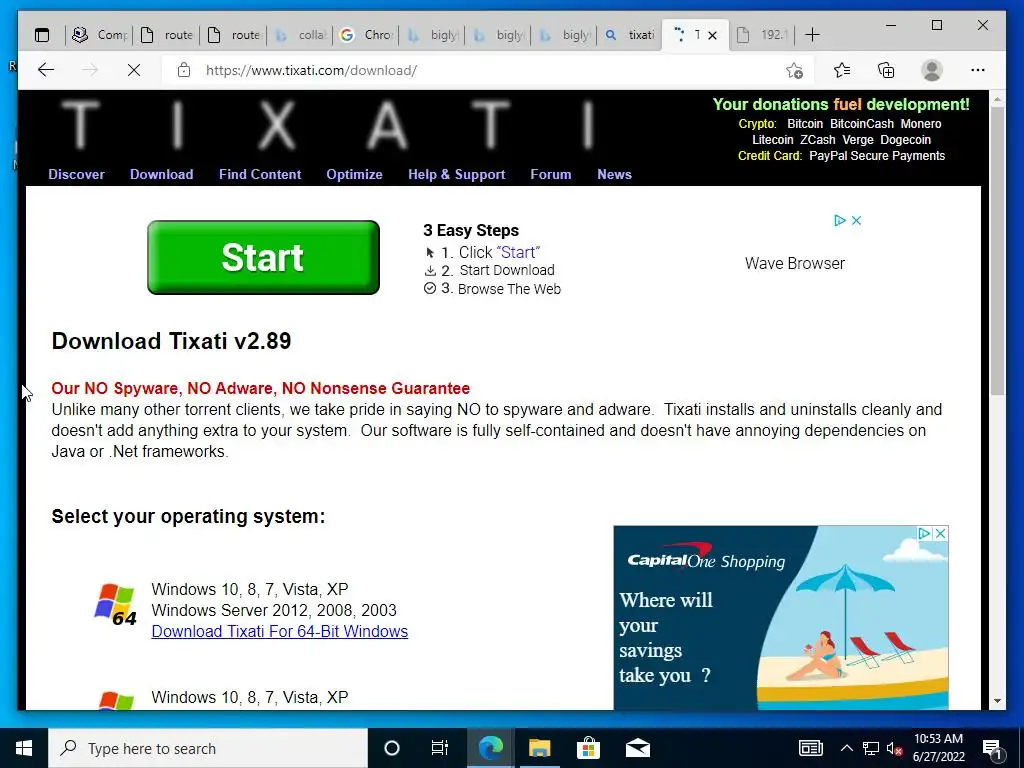Close the Wave Browser ad with X

click(857, 221)
